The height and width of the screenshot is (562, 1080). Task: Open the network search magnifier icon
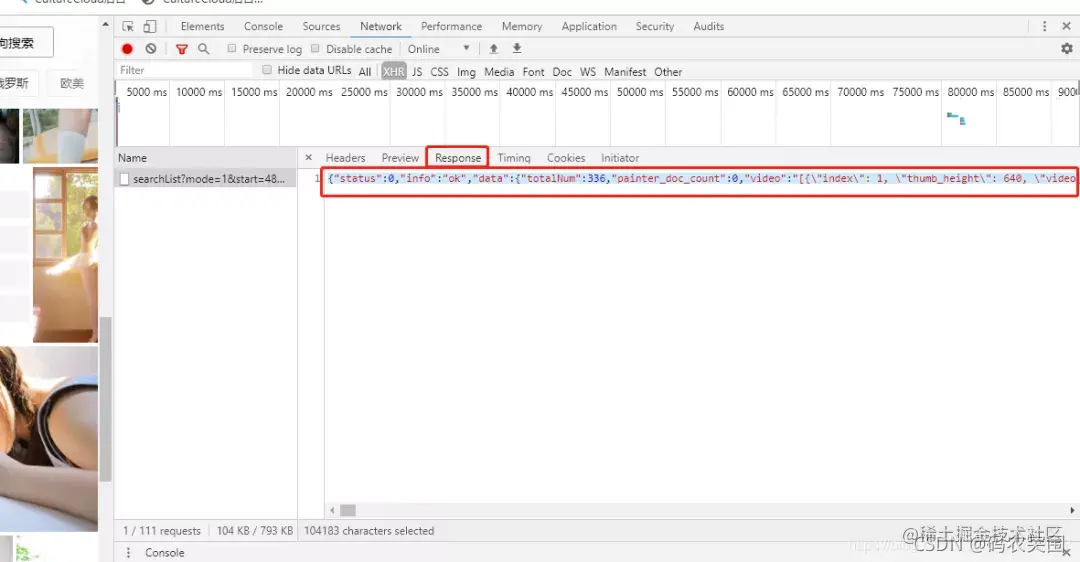tap(203, 49)
